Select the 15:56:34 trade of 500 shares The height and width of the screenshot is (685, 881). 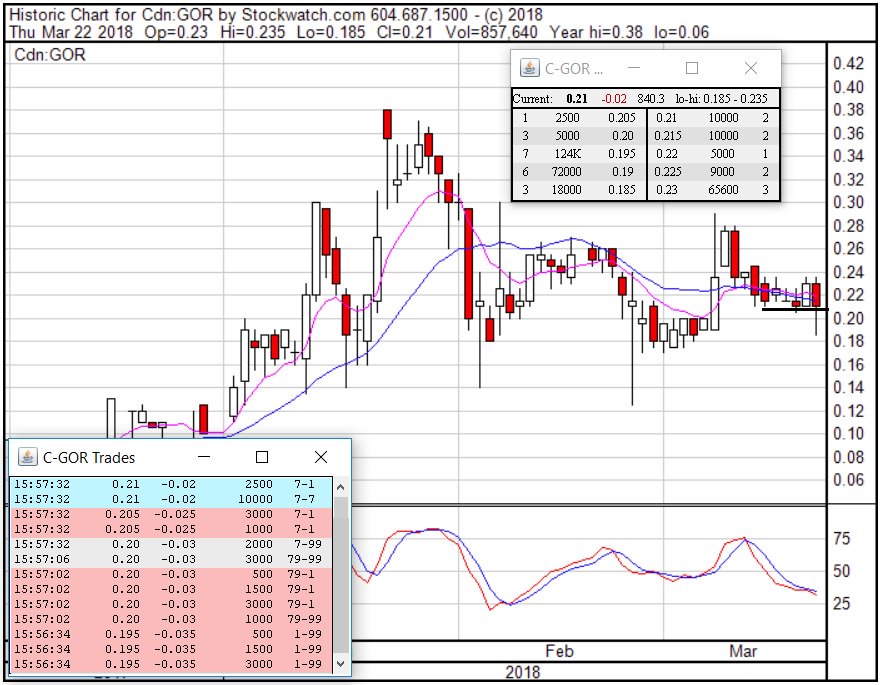pyautogui.click(x=171, y=634)
